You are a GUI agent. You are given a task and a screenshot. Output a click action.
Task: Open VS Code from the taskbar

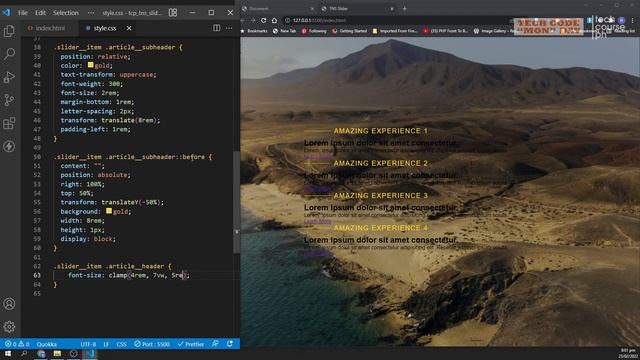pos(90,353)
